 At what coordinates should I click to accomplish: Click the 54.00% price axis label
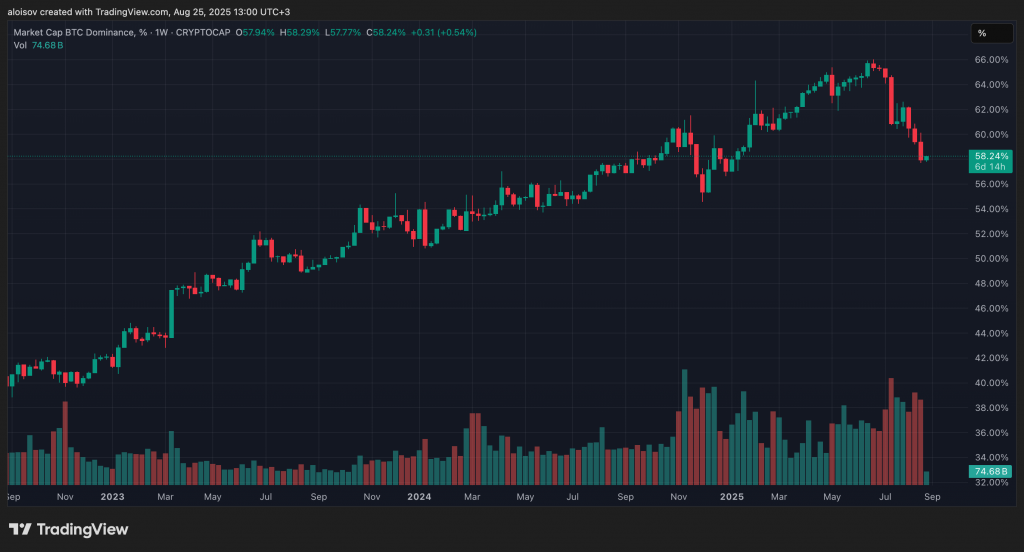tap(991, 208)
